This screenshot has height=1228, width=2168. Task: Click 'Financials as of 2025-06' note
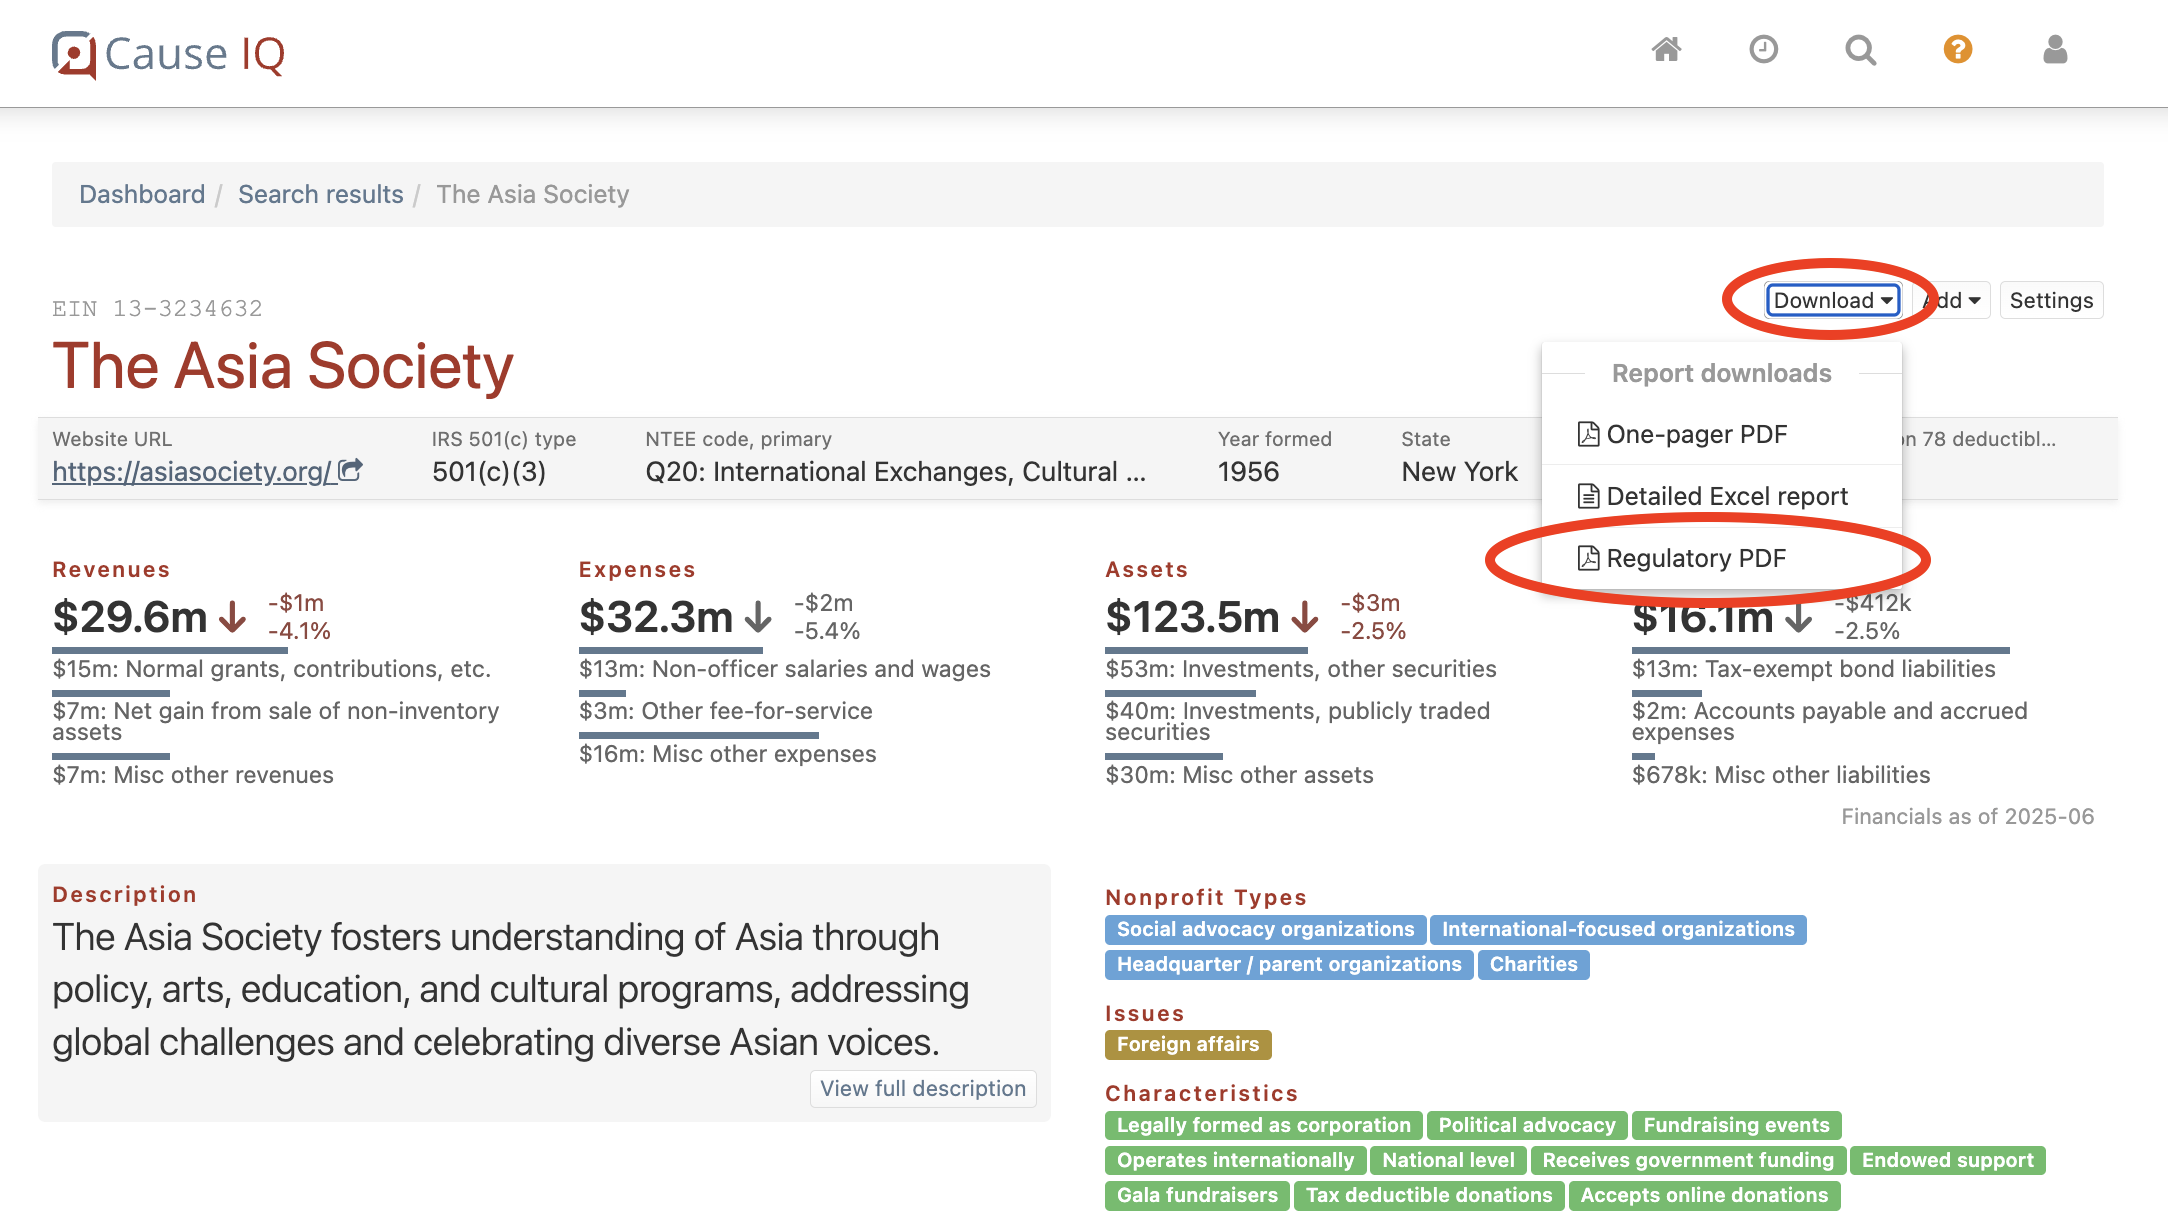1968,817
